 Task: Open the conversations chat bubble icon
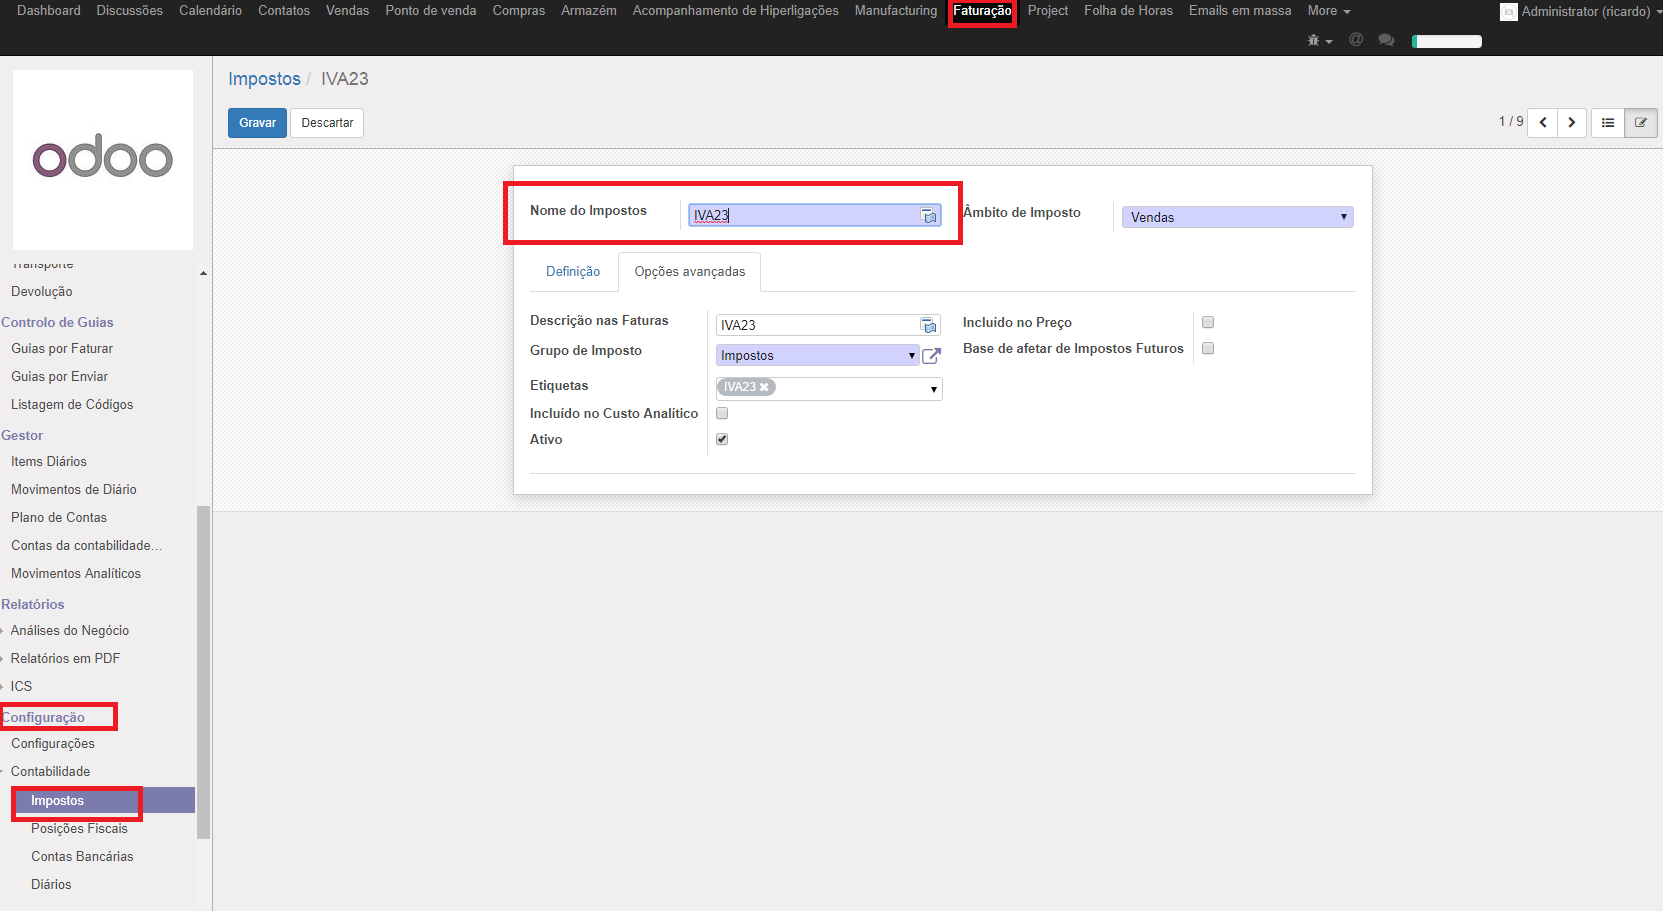(1386, 40)
